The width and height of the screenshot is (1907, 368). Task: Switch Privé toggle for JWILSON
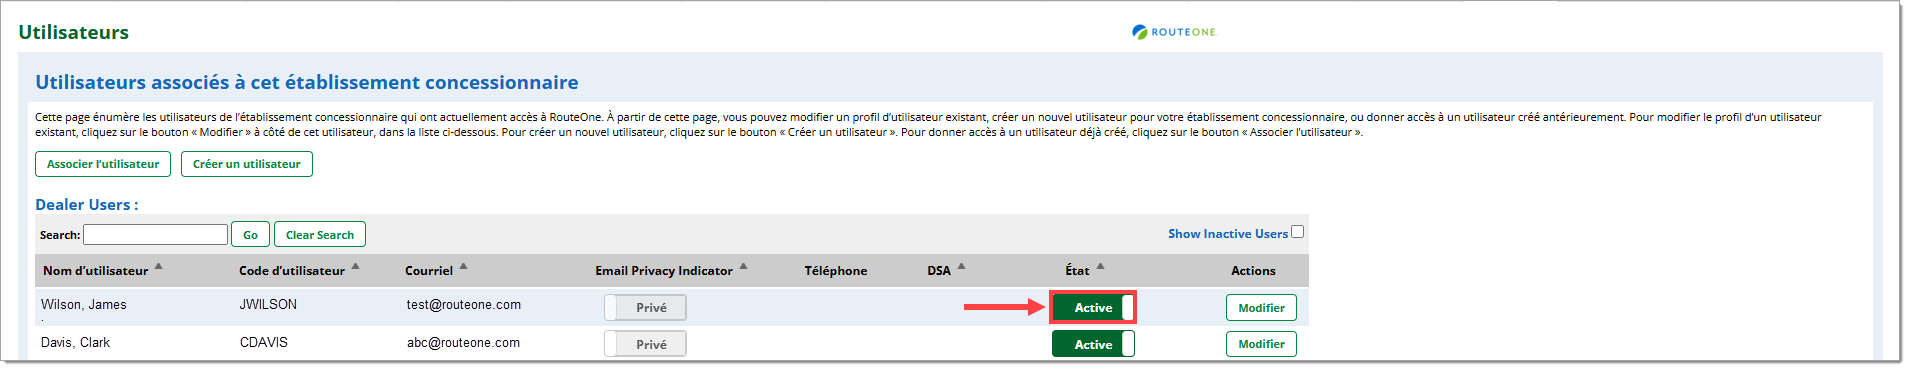(x=645, y=307)
